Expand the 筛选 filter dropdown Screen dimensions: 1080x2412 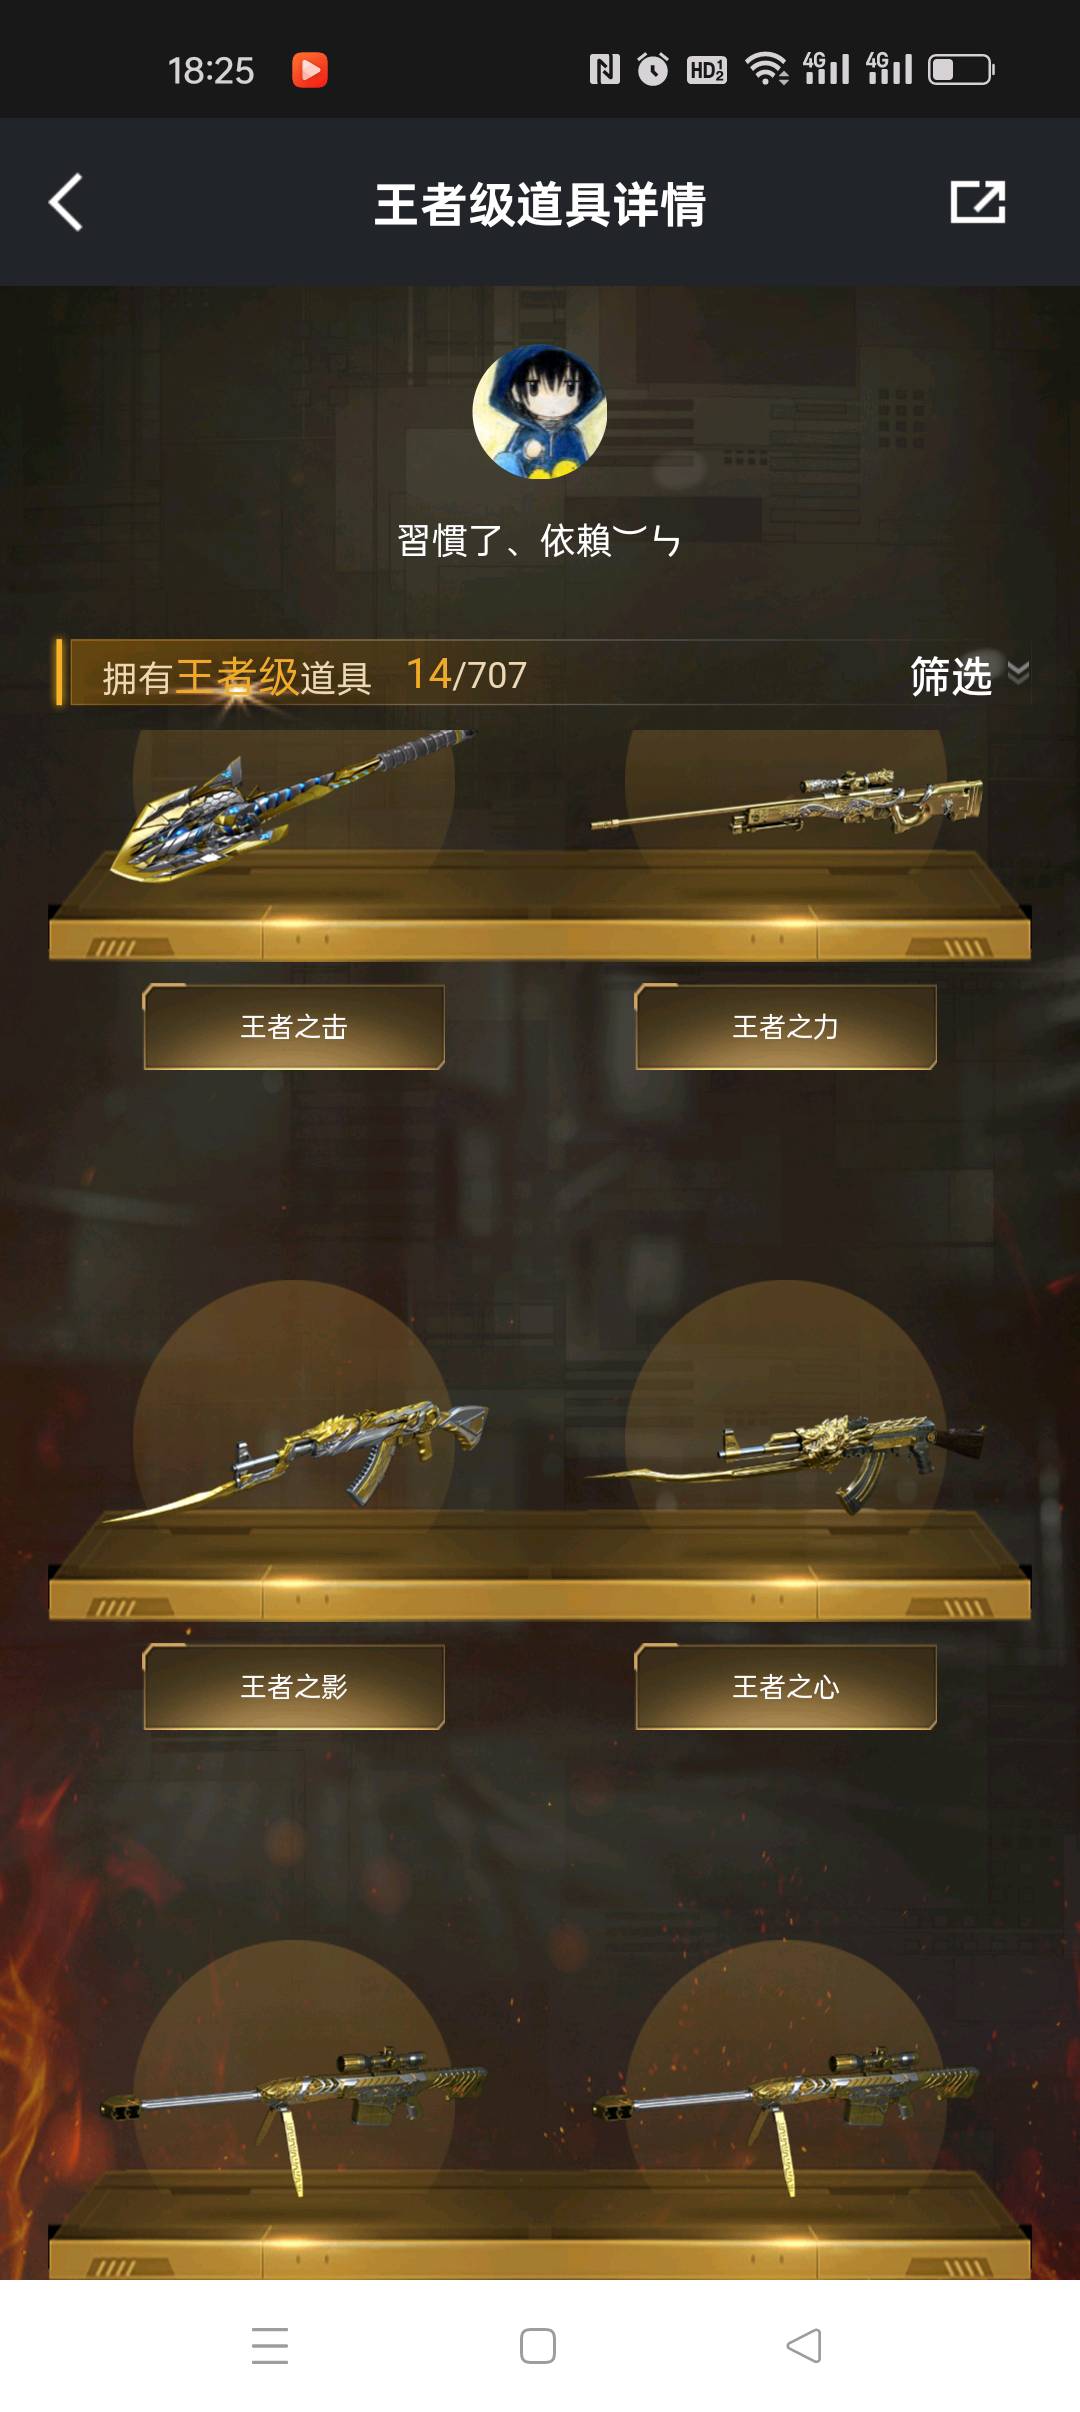coord(950,676)
